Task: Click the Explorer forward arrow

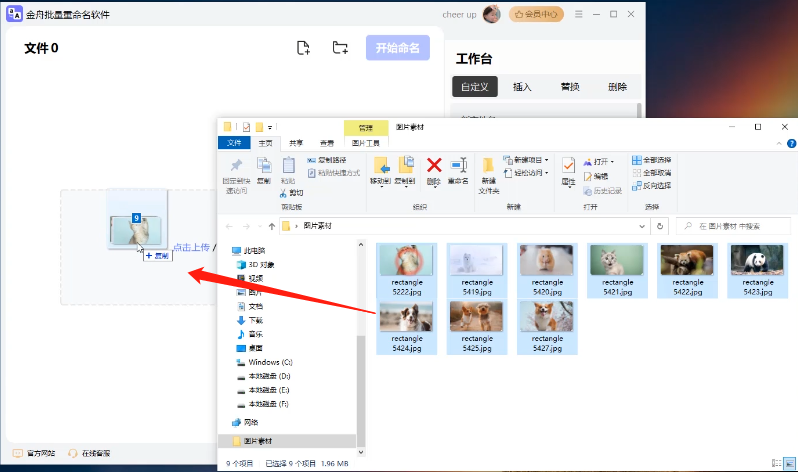Action: pyautogui.click(x=246, y=226)
